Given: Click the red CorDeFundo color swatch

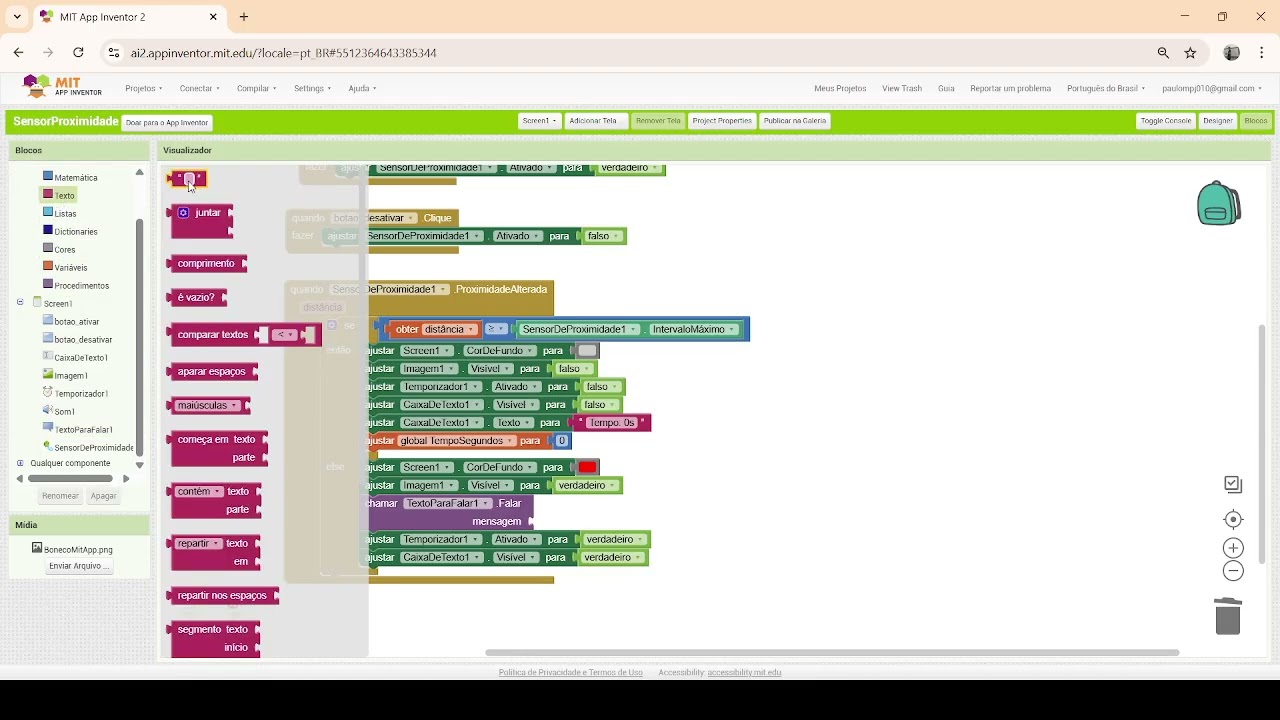Looking at the screenshot, I should coord(587,468).
